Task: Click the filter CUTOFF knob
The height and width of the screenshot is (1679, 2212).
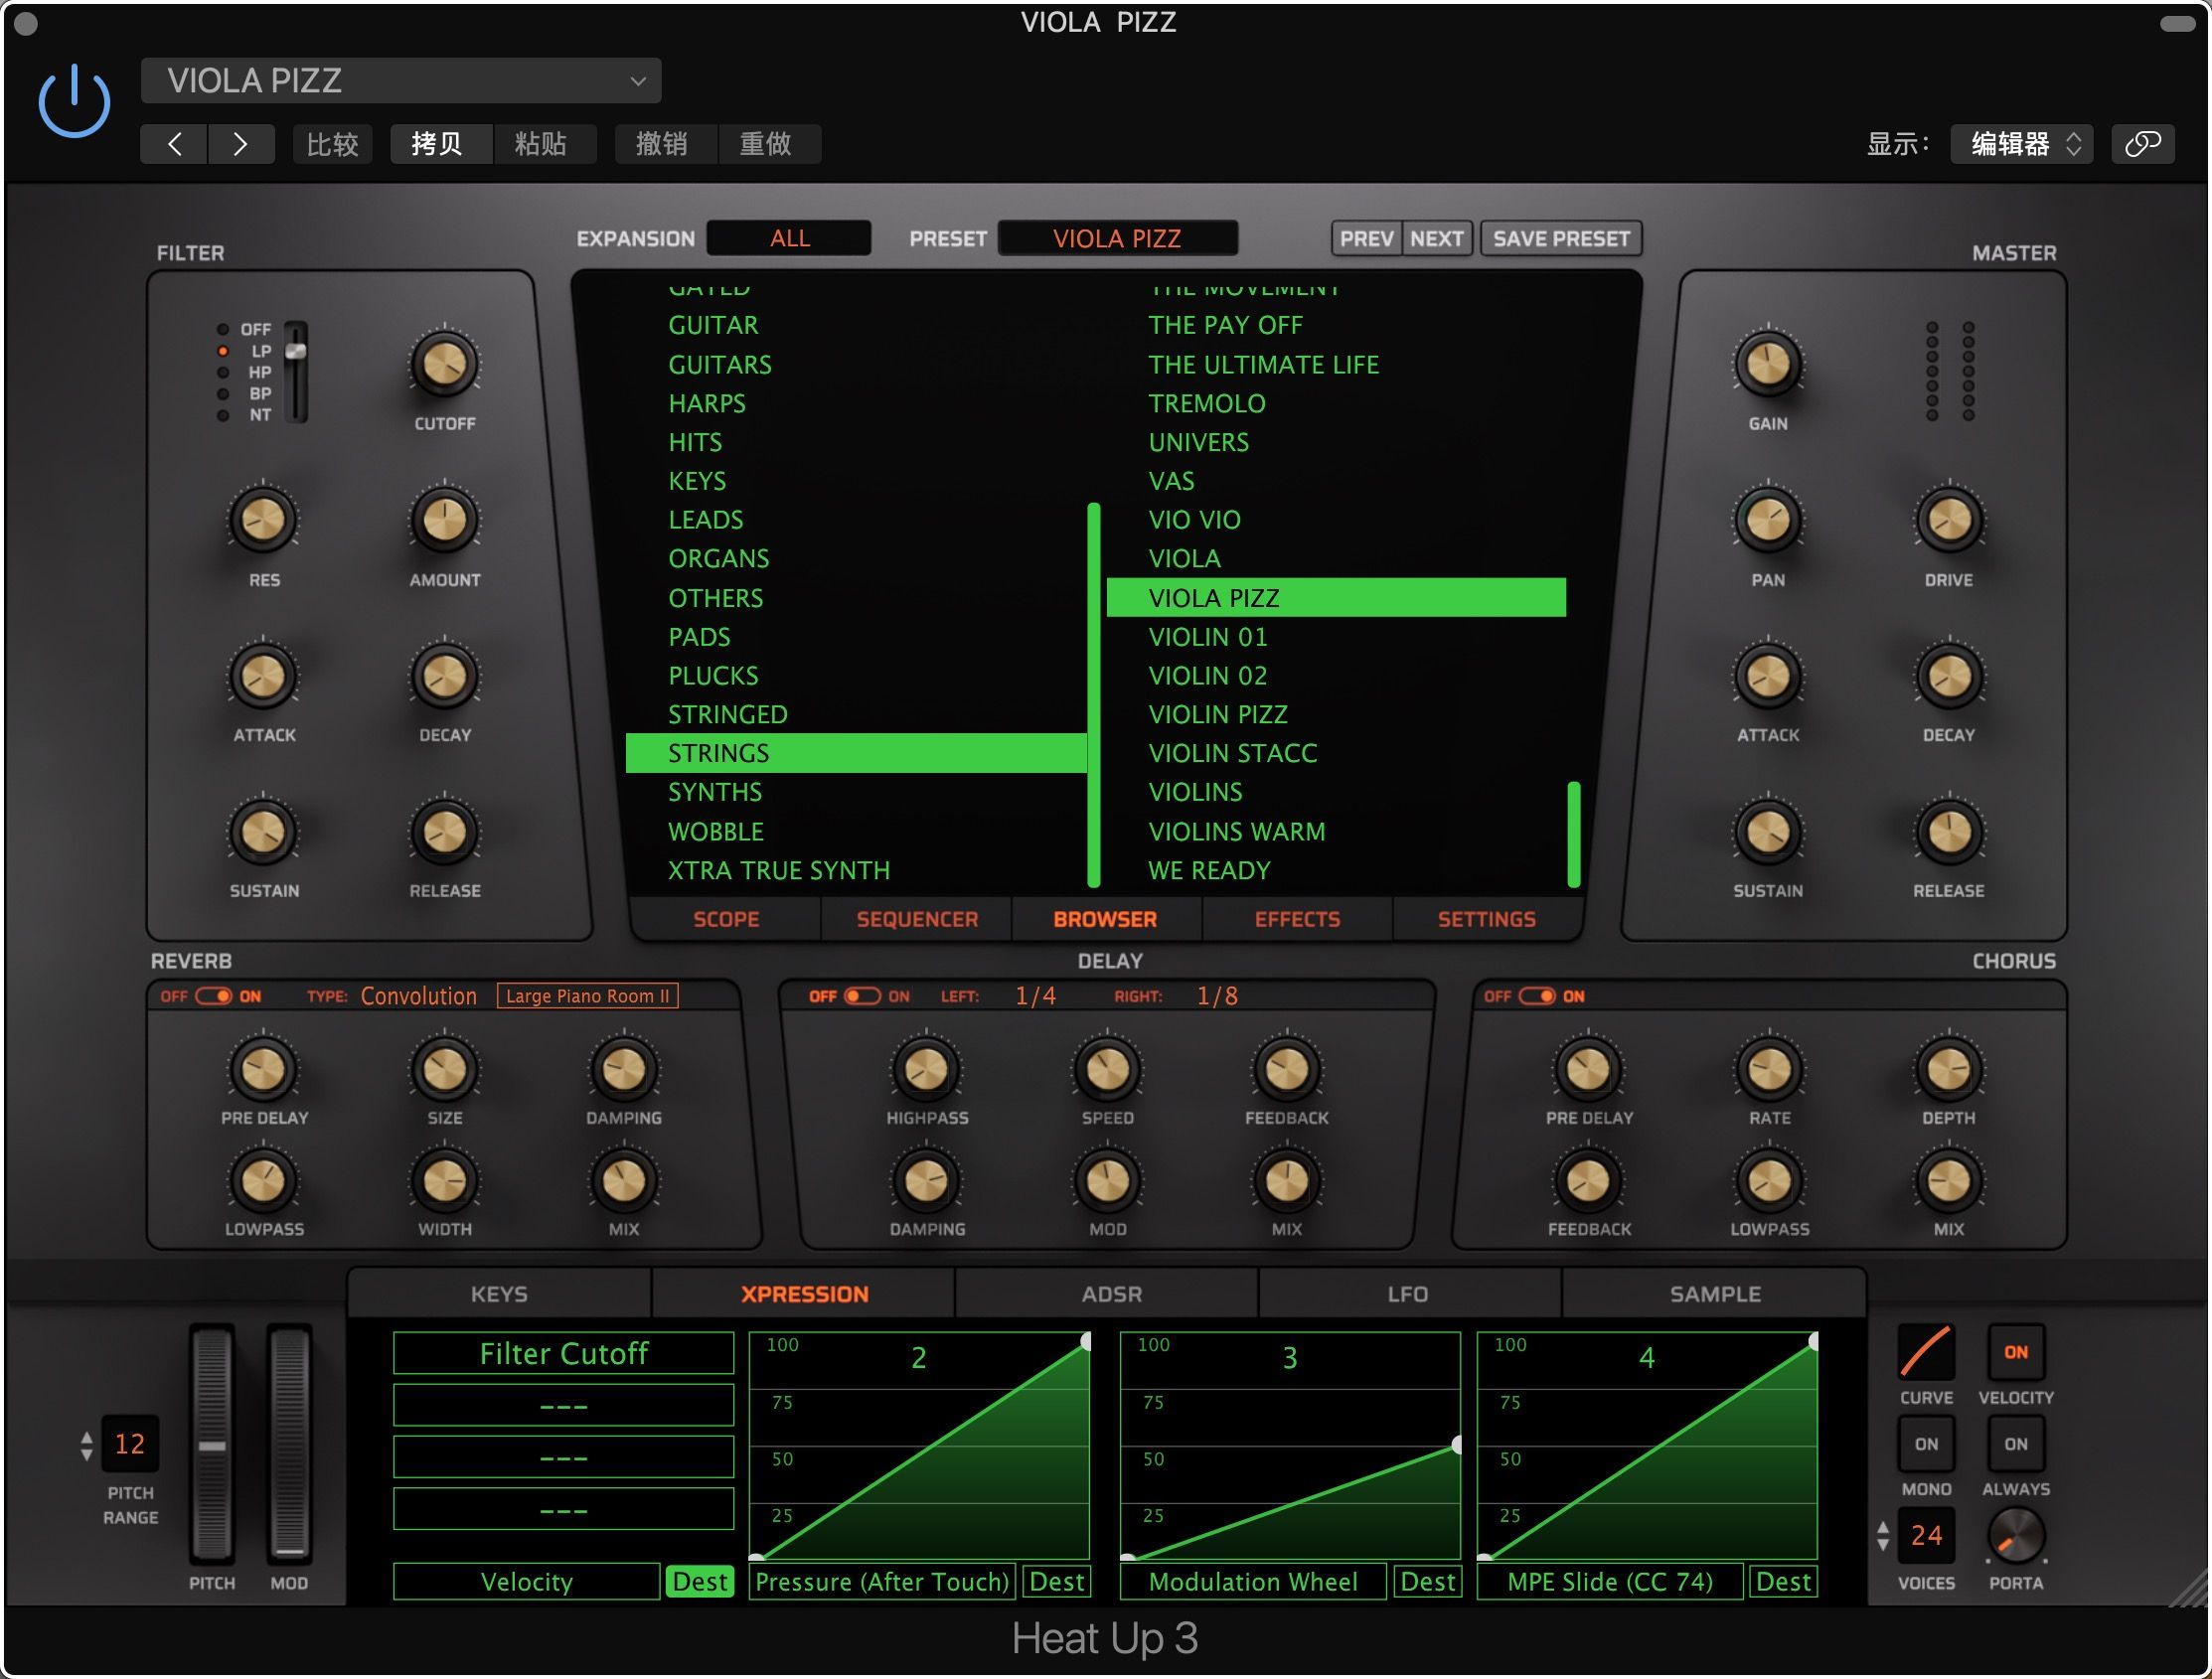Action: tap(444, 364)
